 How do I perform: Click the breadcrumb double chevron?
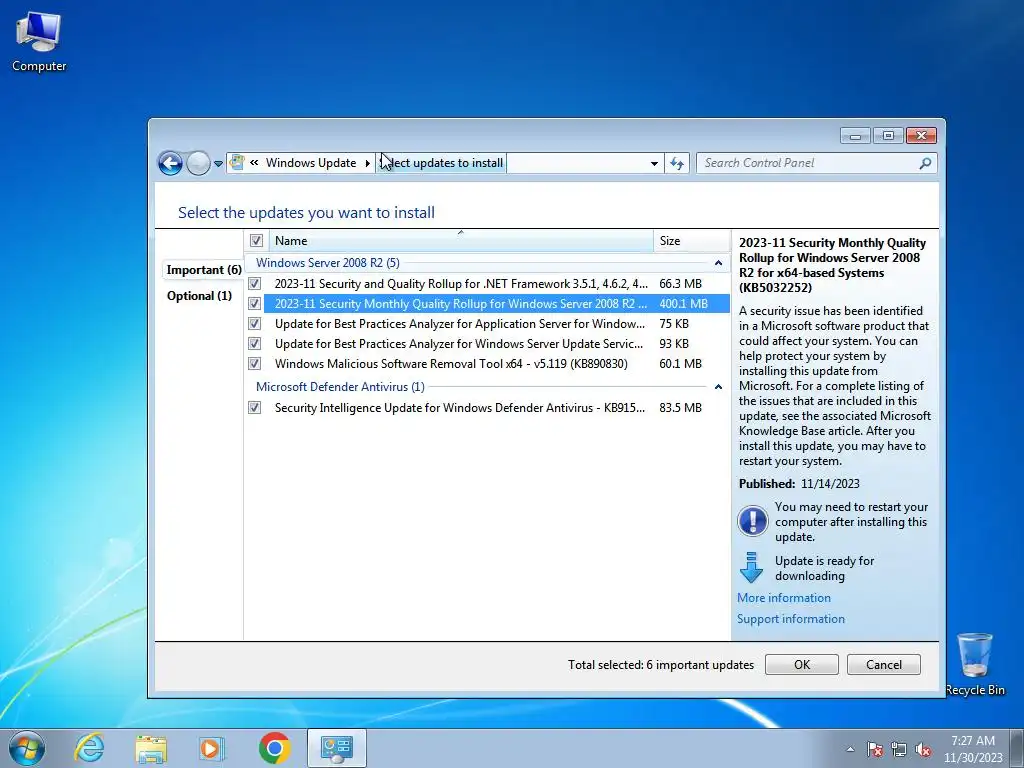pyautogui.click(x=254, y=163)
